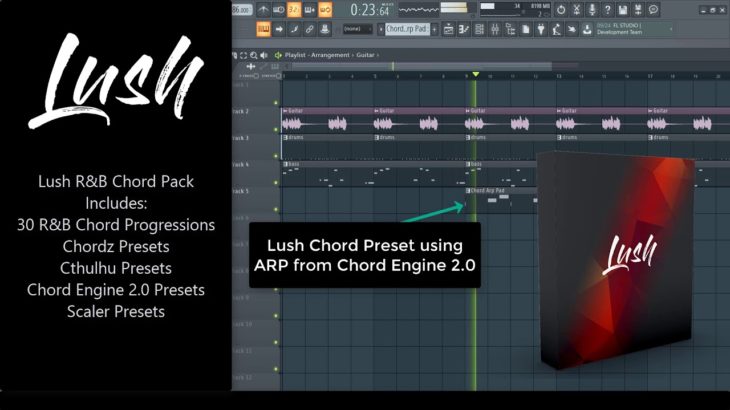Screen dimensions: 730x410
Task: Click the 0:23:64 time display
Action: click(371, 10)
